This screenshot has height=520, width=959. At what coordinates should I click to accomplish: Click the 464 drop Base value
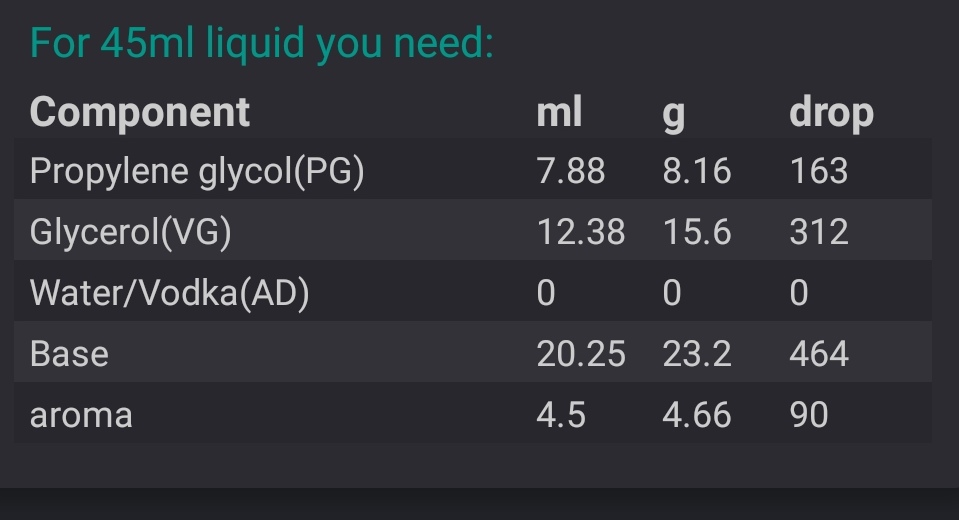[x=818, y=354]
